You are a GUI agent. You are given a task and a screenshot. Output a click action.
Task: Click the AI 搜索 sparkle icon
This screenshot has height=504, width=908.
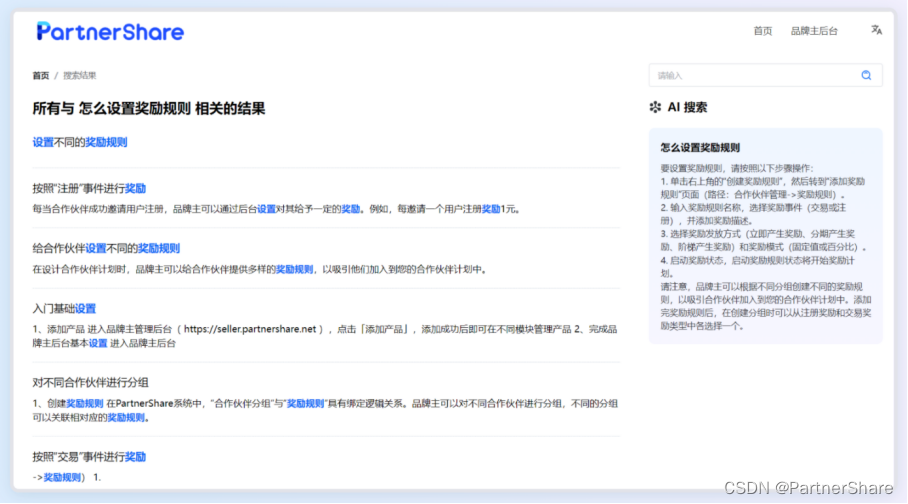(x=655, y=107)
